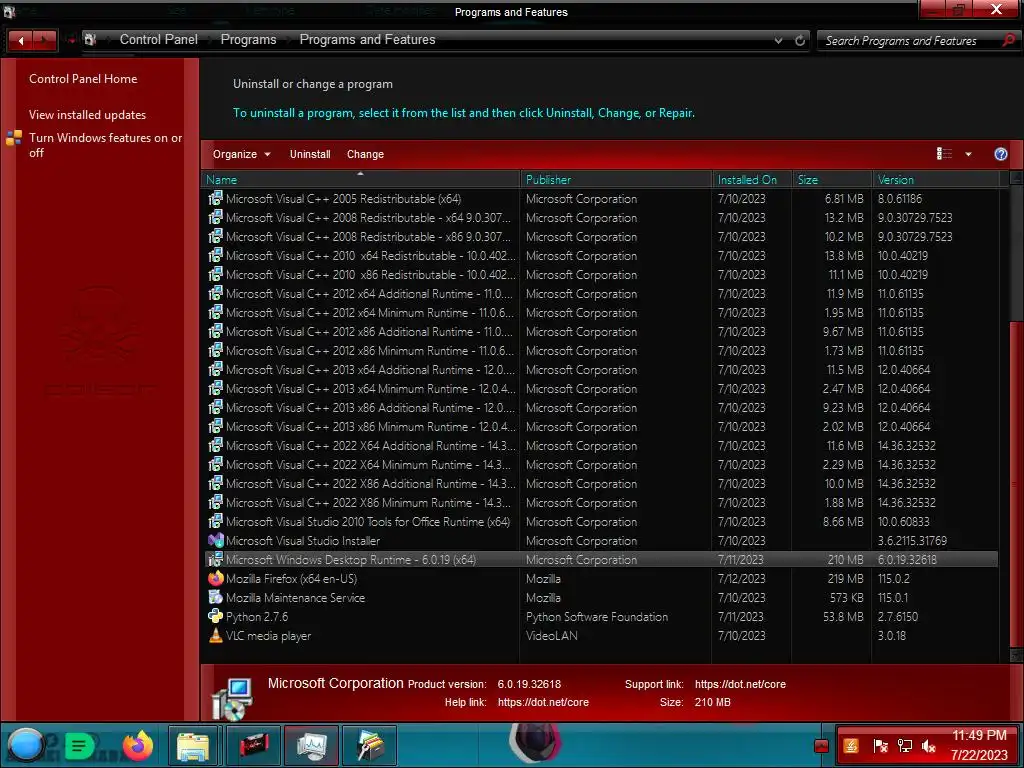Click the volume speaker tray icon
The height and width of the screenshot is (768, 1024).
coord(928,746)
